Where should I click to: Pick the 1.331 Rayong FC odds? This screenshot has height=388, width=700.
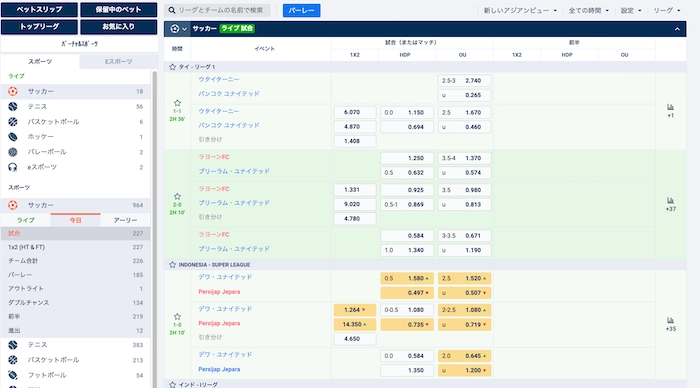pos(355,190)
